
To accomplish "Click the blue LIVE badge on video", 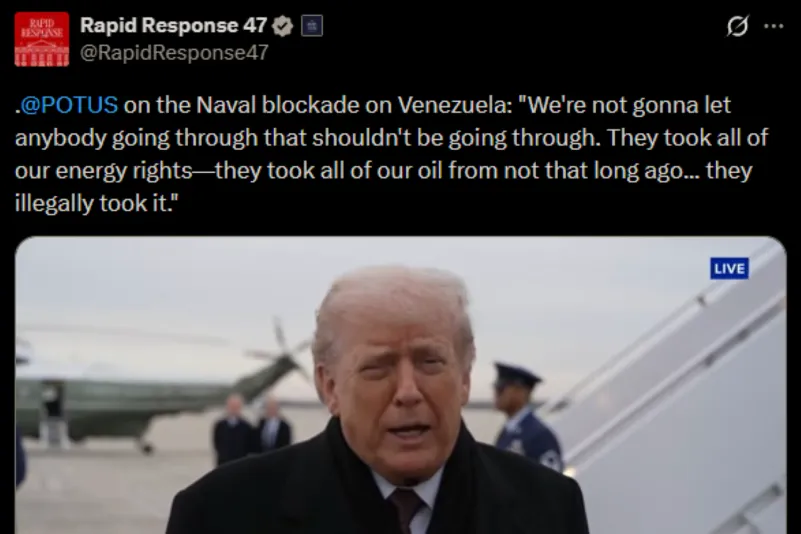I will 729,268.
